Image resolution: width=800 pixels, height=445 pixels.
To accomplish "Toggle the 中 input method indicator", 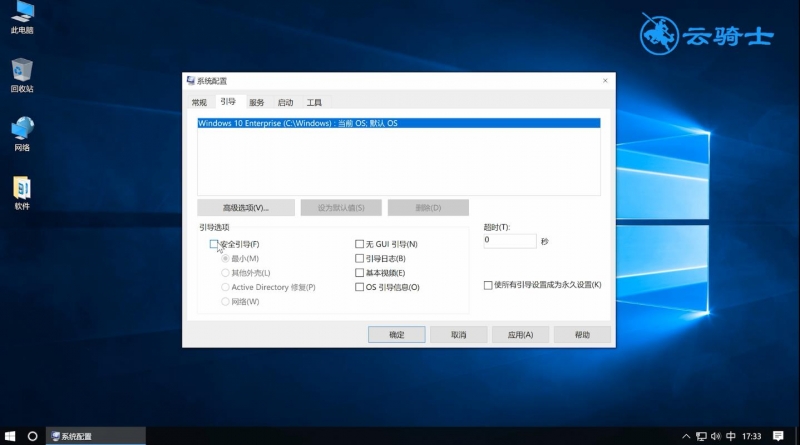I will tap(731, 436).
